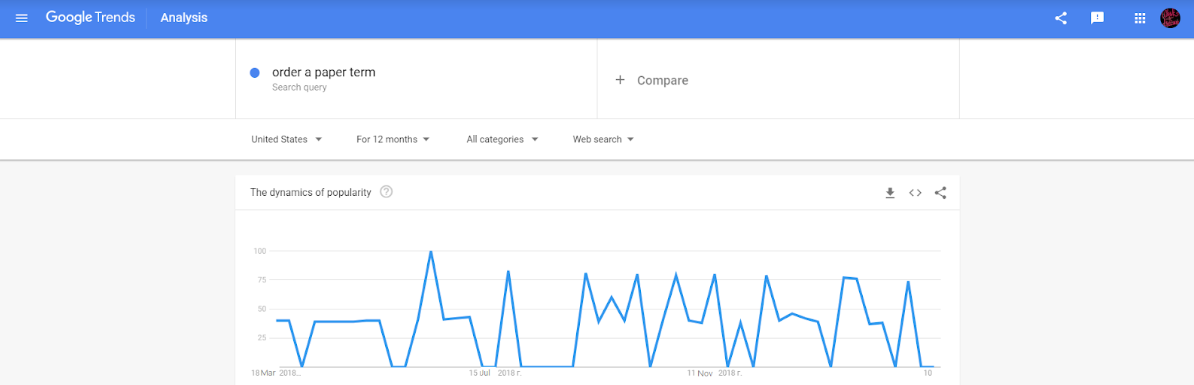This screenshot has height=385, width=1194.
Task: Open the account profile avatar
Action: click(1170, 18)
